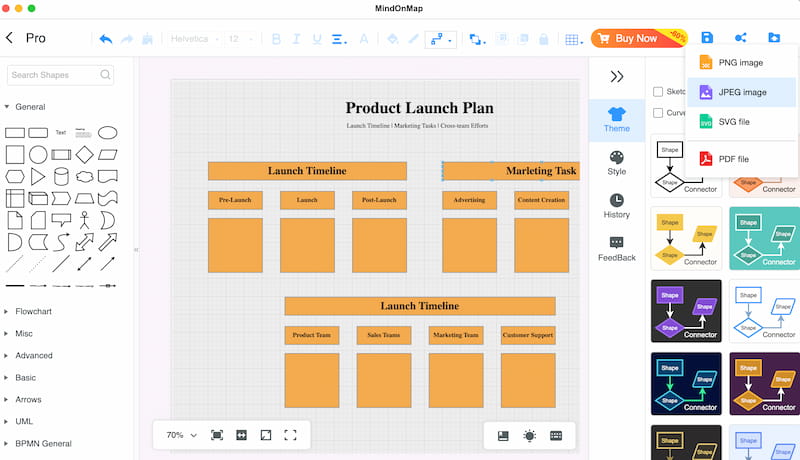Click the back arrow next to Pro

[x=9, y=38]
